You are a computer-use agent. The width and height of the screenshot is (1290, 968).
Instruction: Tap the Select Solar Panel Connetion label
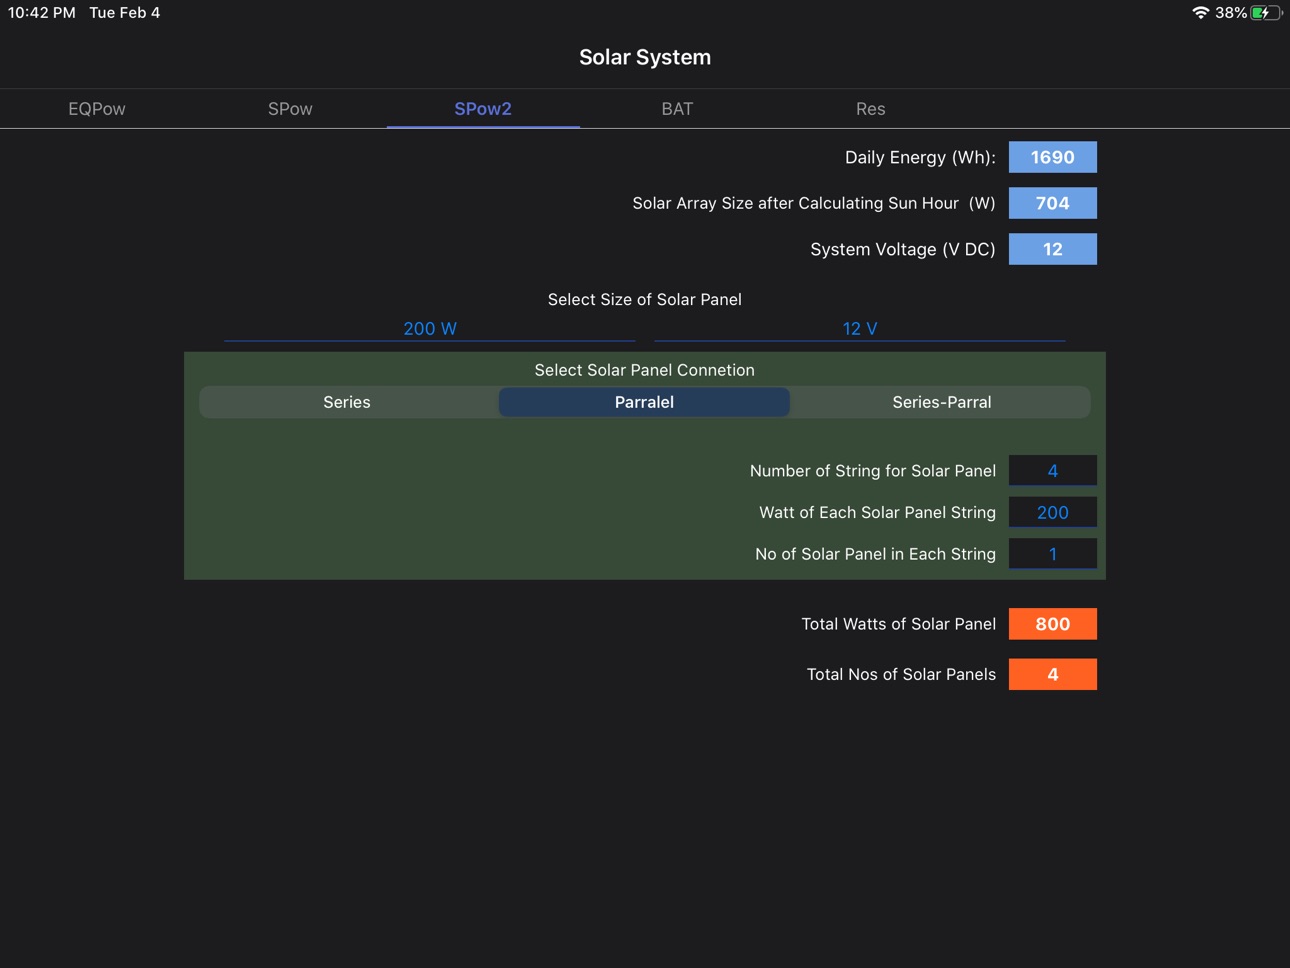click(x=645, y=370)
